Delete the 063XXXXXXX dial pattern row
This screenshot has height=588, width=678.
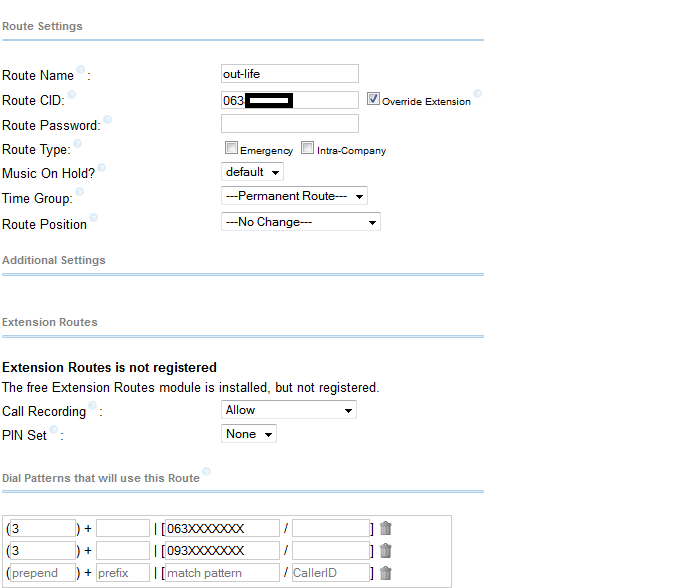pyautogui.click(x=386, y=528)
